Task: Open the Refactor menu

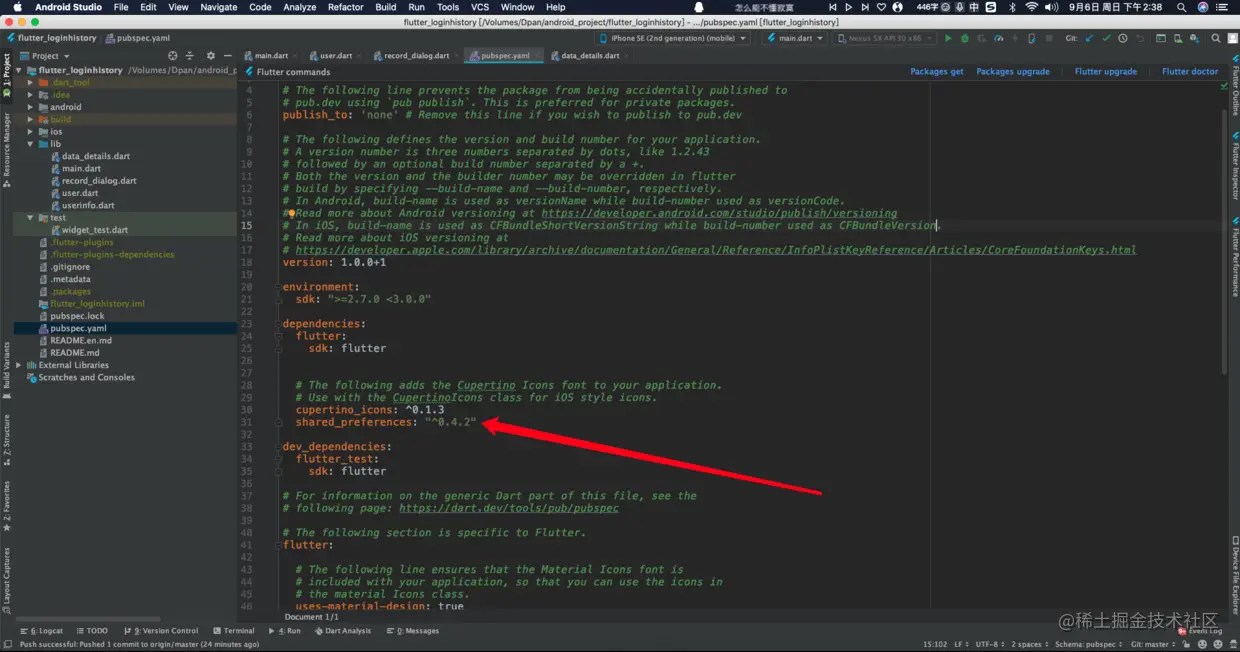Action: pos(345,7)
